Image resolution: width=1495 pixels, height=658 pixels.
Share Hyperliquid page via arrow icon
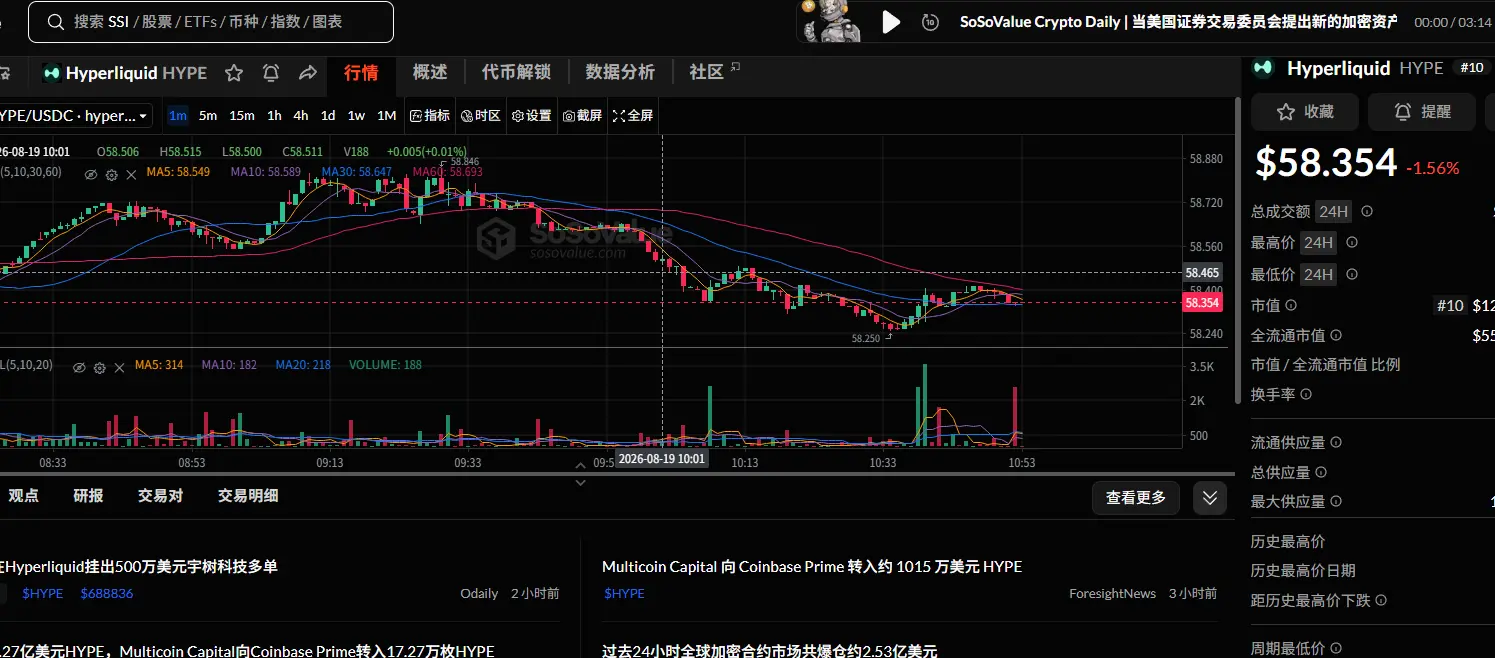click(x=308, y=73)
